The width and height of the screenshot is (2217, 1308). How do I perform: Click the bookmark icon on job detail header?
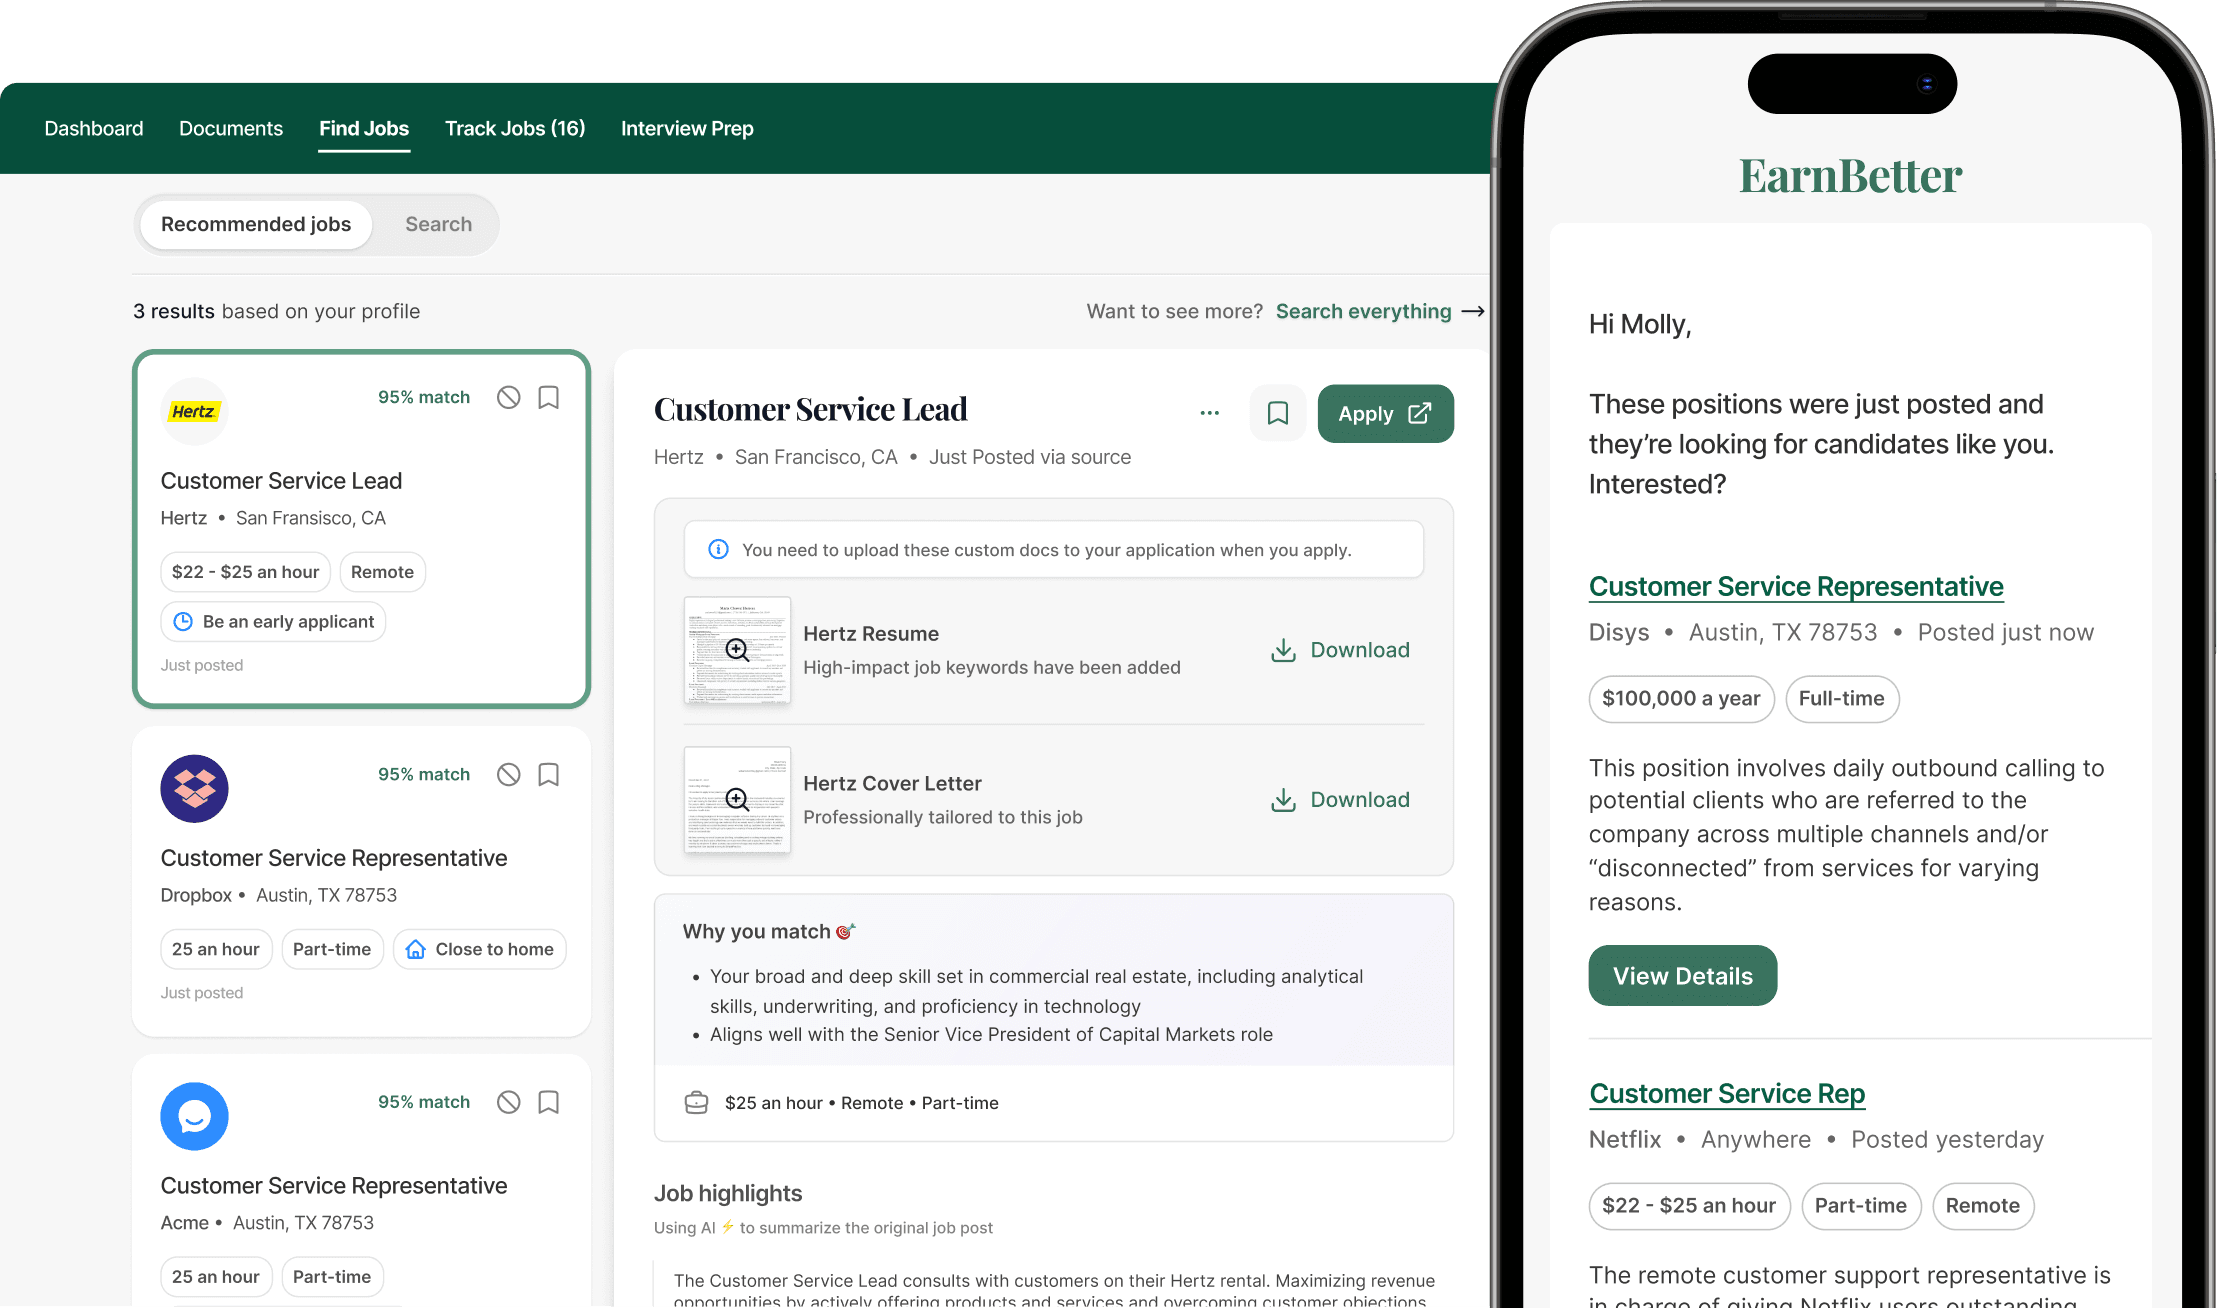coord(1277,413)
